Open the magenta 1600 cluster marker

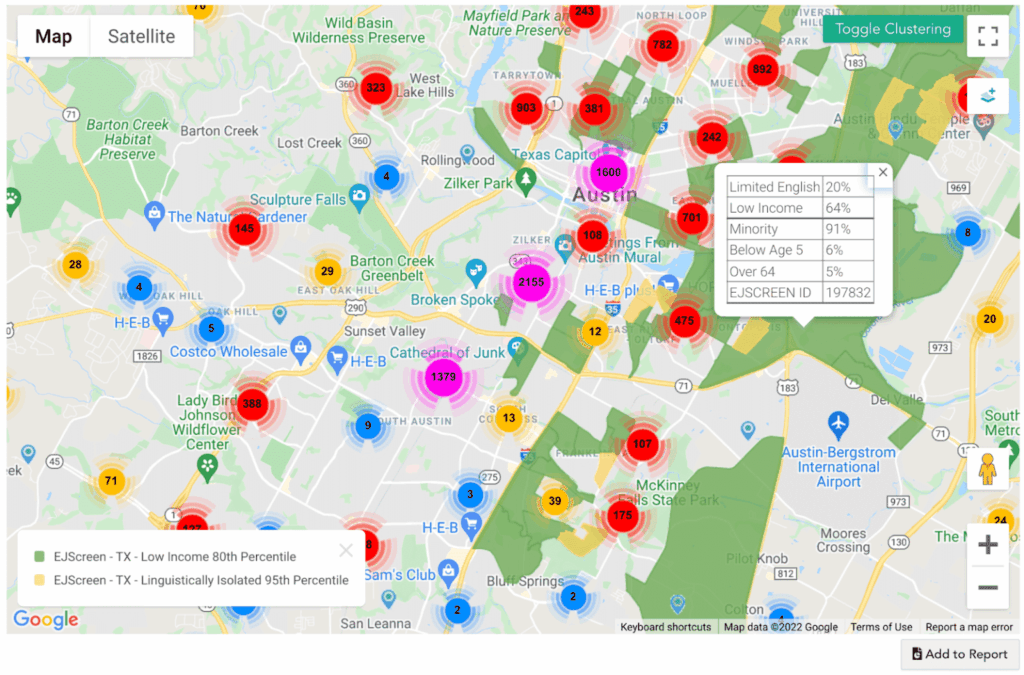[608, 172]
